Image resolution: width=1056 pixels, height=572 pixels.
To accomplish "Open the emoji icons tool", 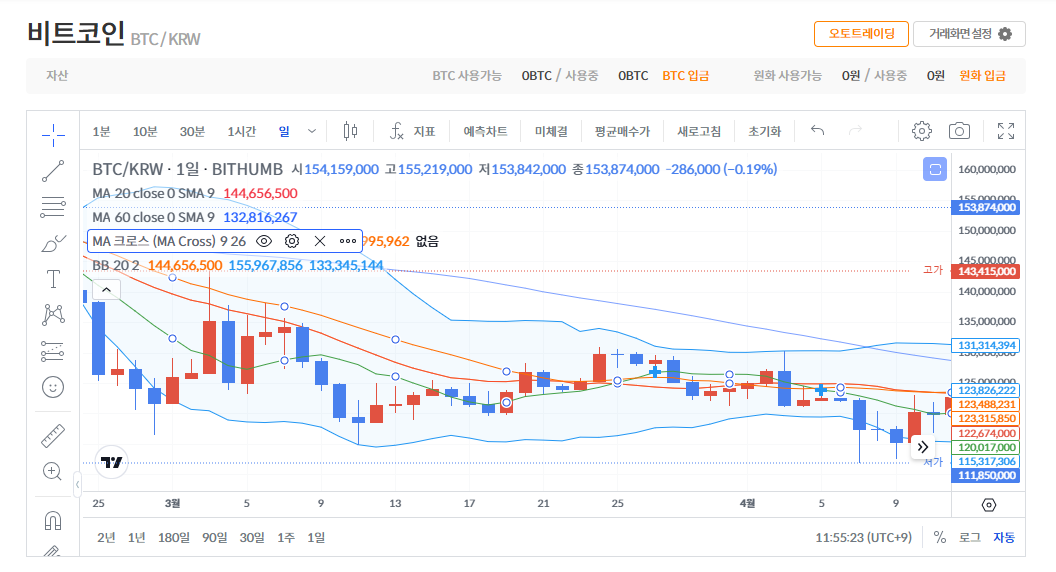I will pyautogui.click(x=53, y=387).
